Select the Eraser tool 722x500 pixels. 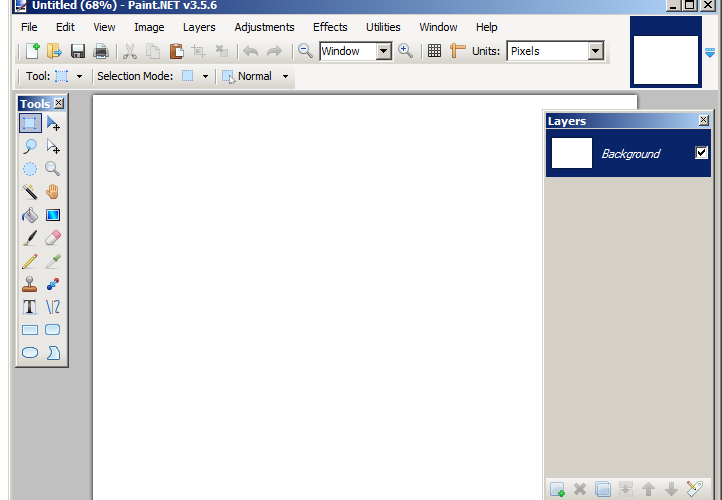click(53, 238)
